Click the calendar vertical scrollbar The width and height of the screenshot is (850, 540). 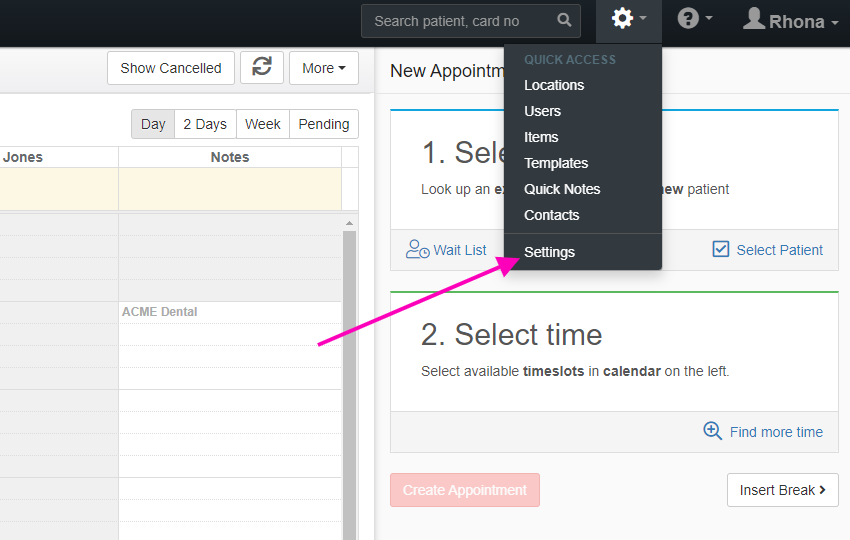(x=350, y=380)
